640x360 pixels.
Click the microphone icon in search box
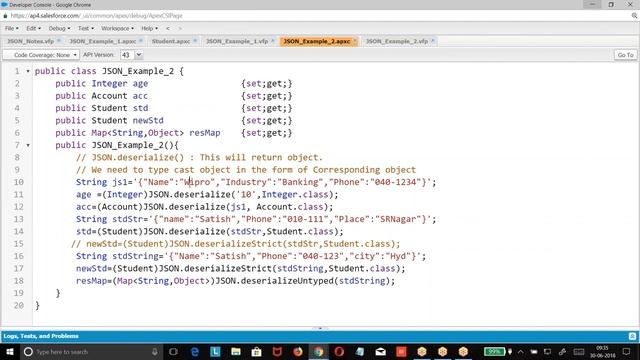(x=155, y=351)
